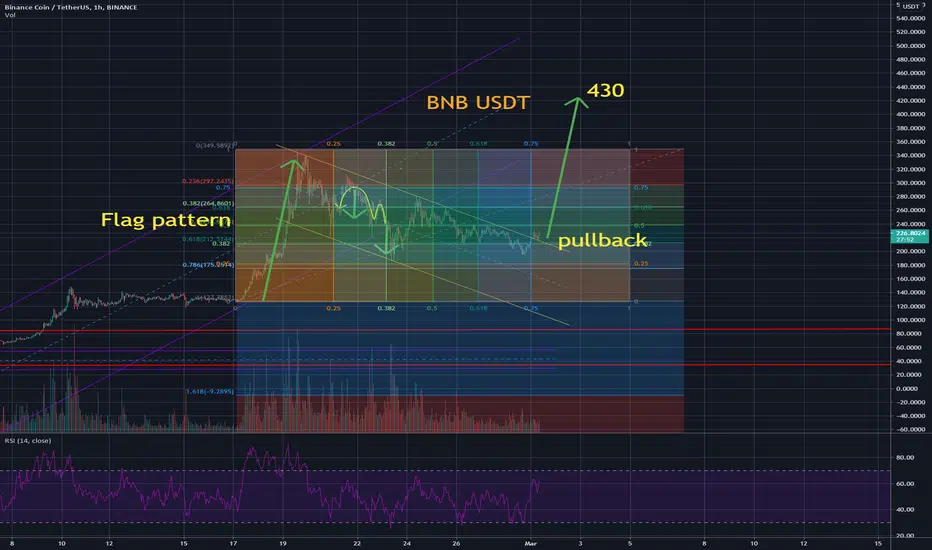Viewport: 932px width, 550px height.
Task: Click the Fibonacci label 1.618(-9.2895)
Action: tap(210, 391)
